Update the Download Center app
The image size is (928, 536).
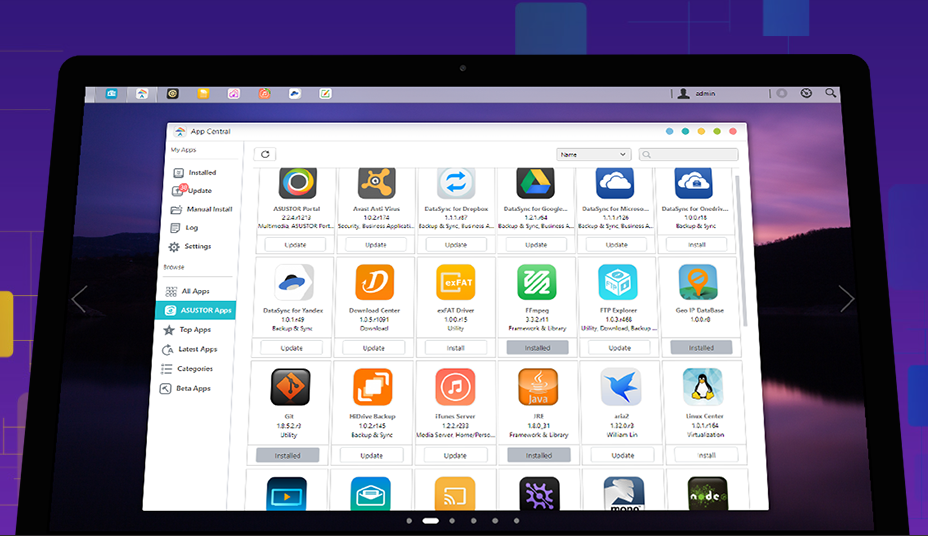click(x=373, y=348)
